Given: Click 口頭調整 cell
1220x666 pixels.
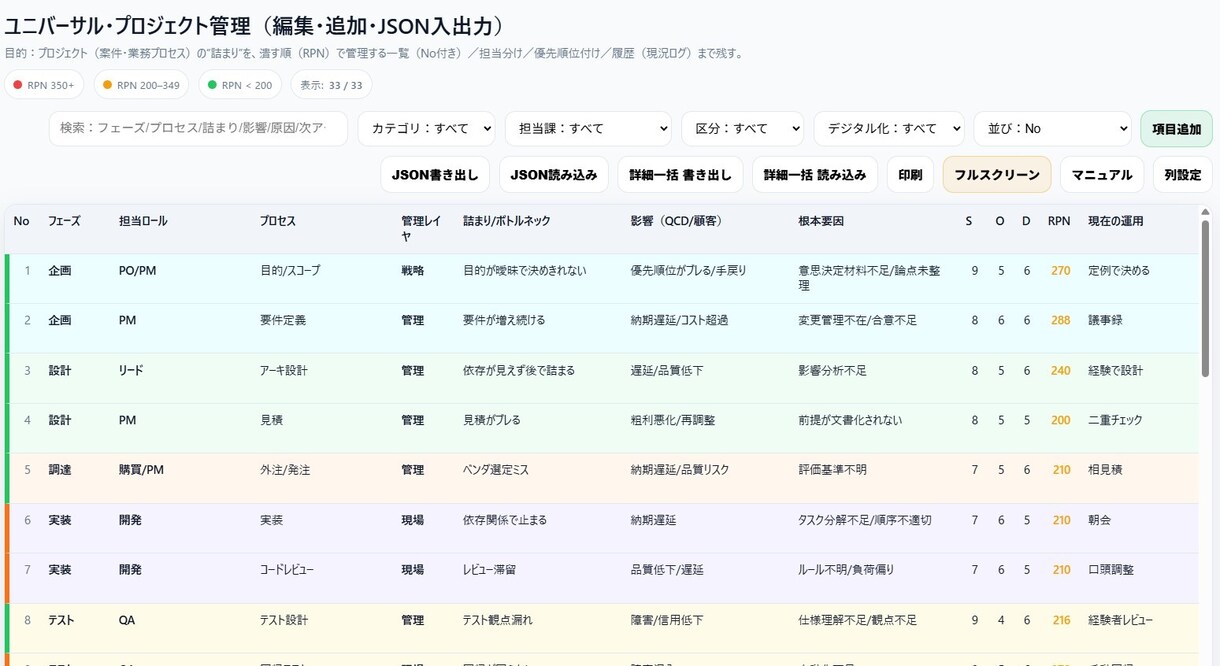Looking at the screenshot, I should coord(1111,570).
